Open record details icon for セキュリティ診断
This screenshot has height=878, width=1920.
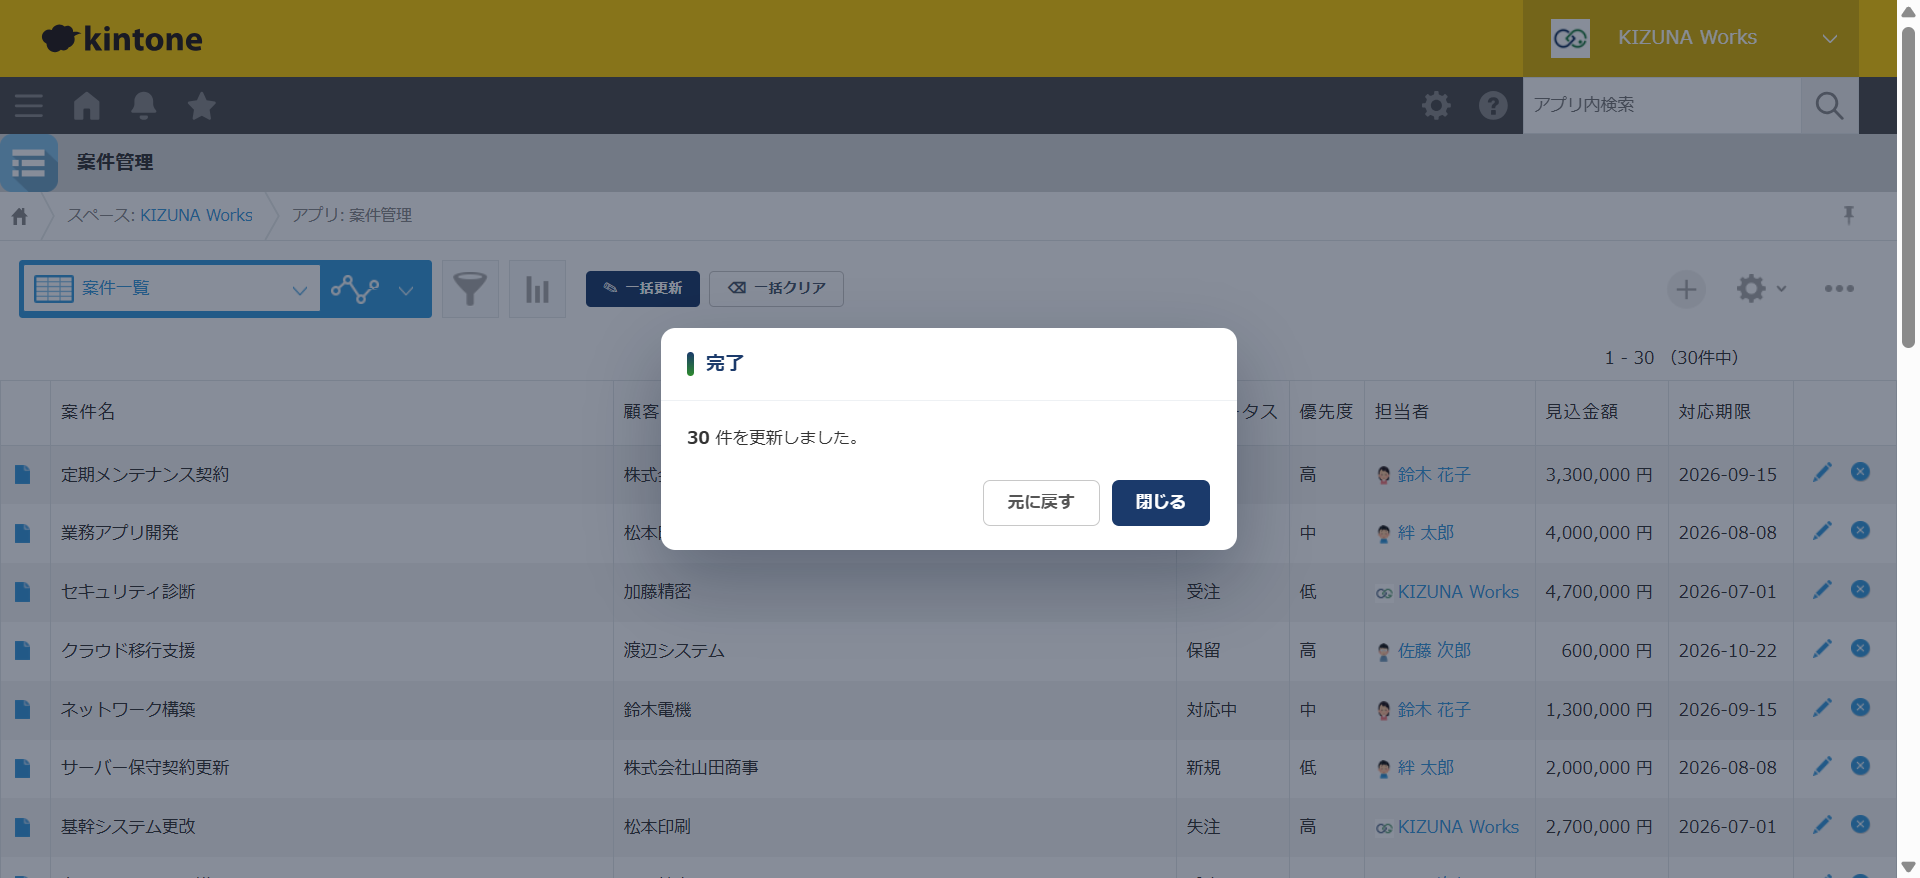point(22,592)
